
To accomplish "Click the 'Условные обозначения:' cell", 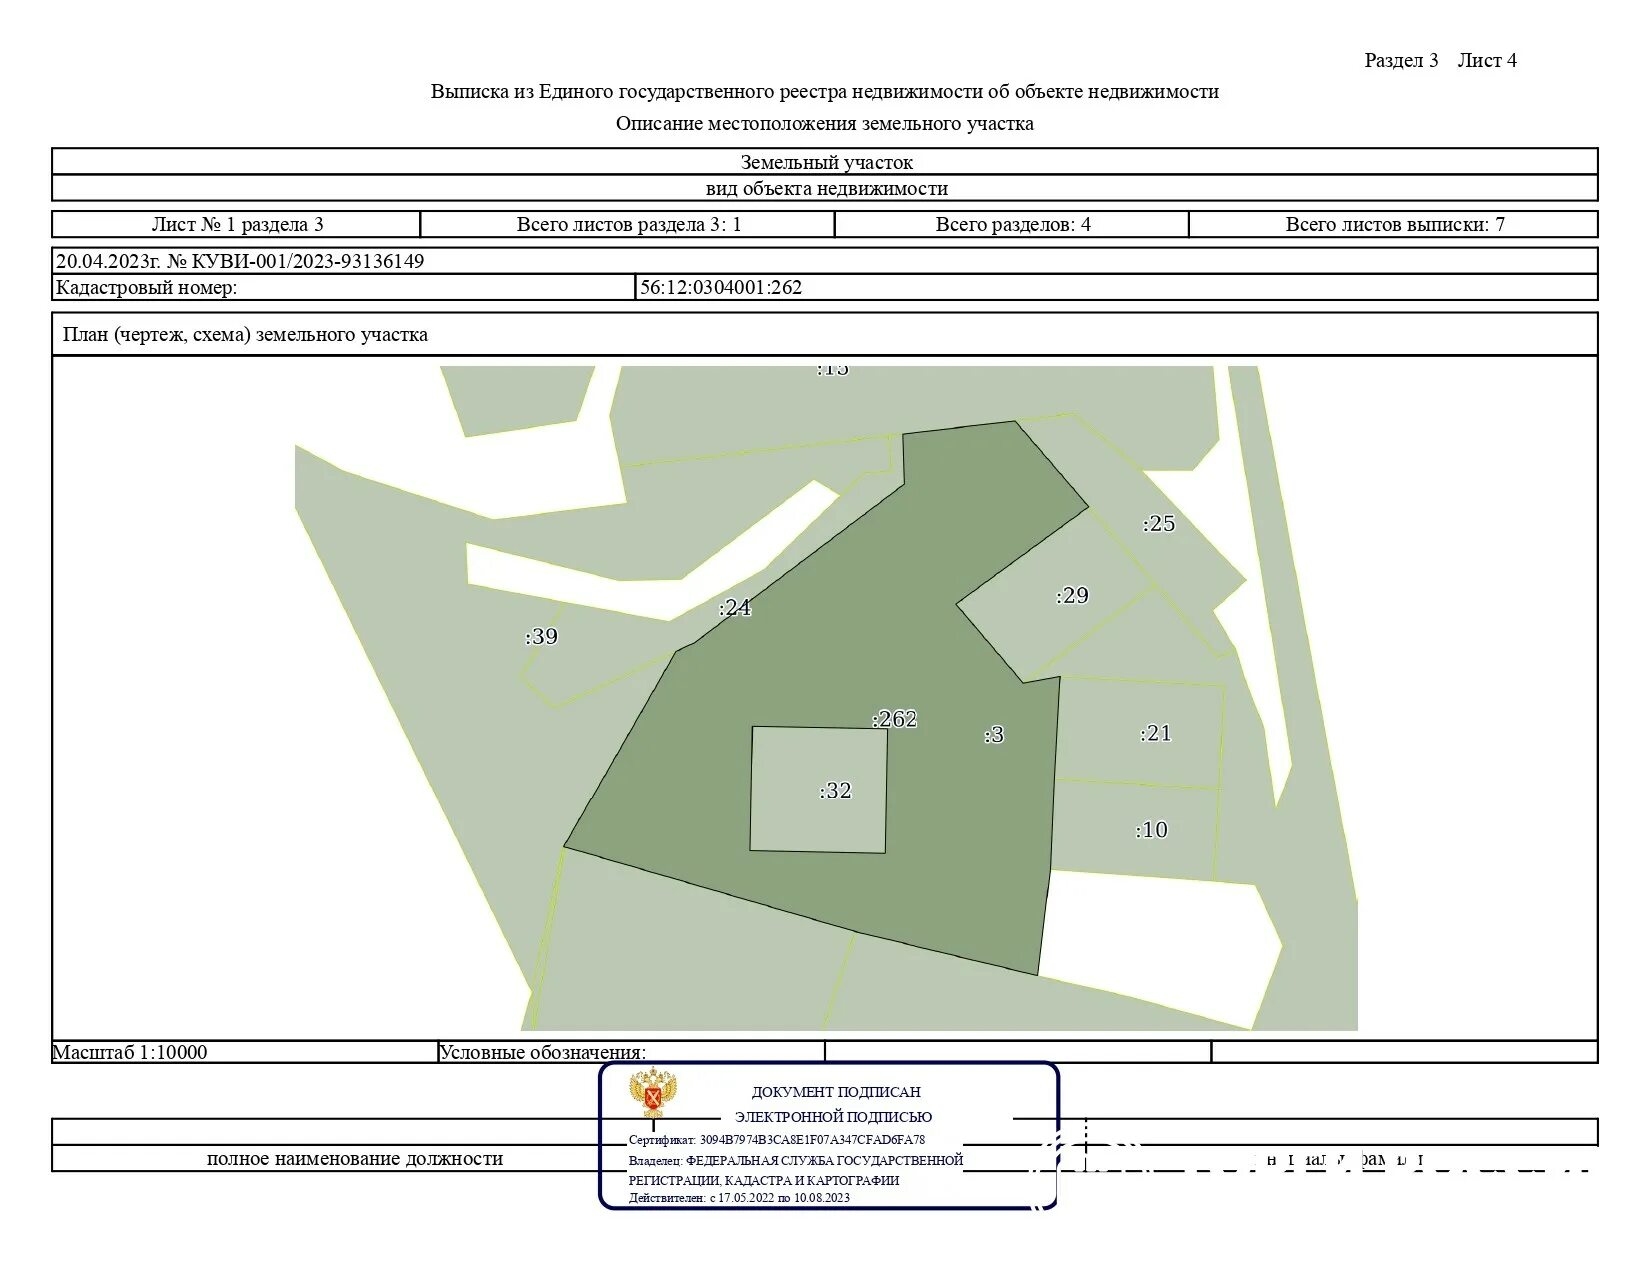I will coord(631,1052).
